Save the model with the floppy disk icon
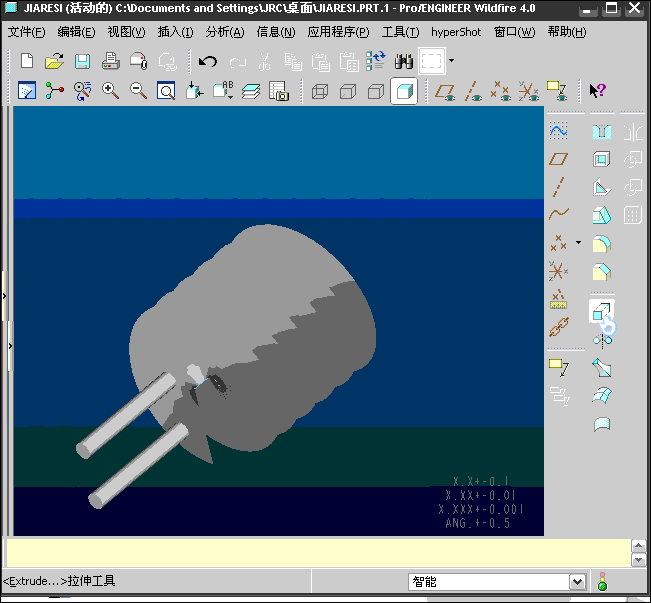Screen dimensions: 651x603 (x=82, y=61)
